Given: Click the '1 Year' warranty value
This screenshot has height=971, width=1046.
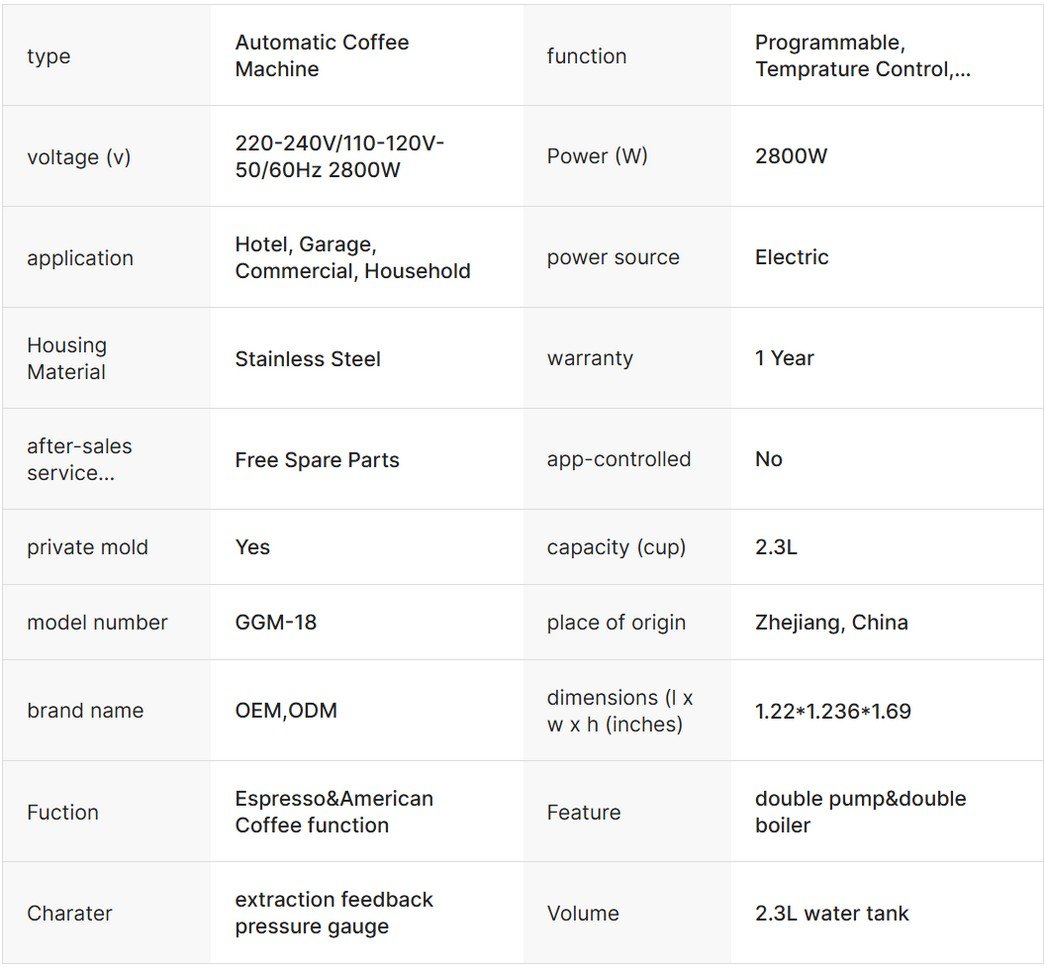Looking at the screenshot, I should tap(784, 359).
